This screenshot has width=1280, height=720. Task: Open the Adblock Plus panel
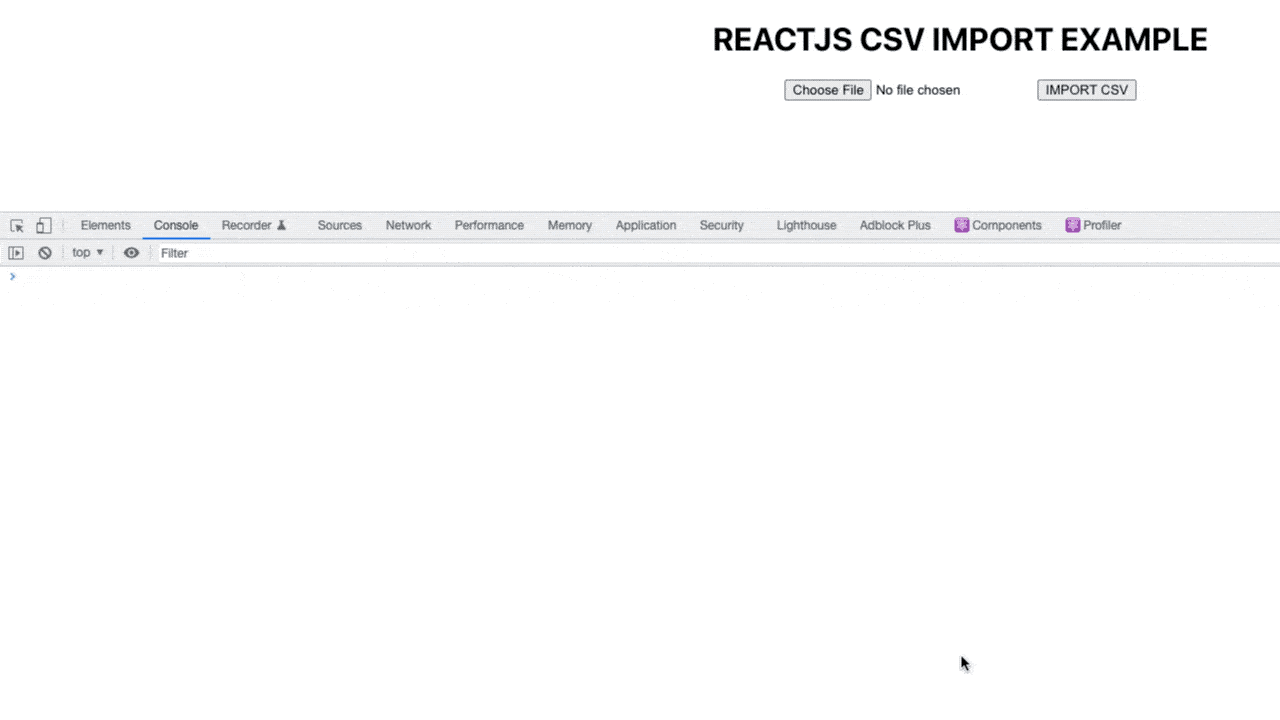[894, 225]
